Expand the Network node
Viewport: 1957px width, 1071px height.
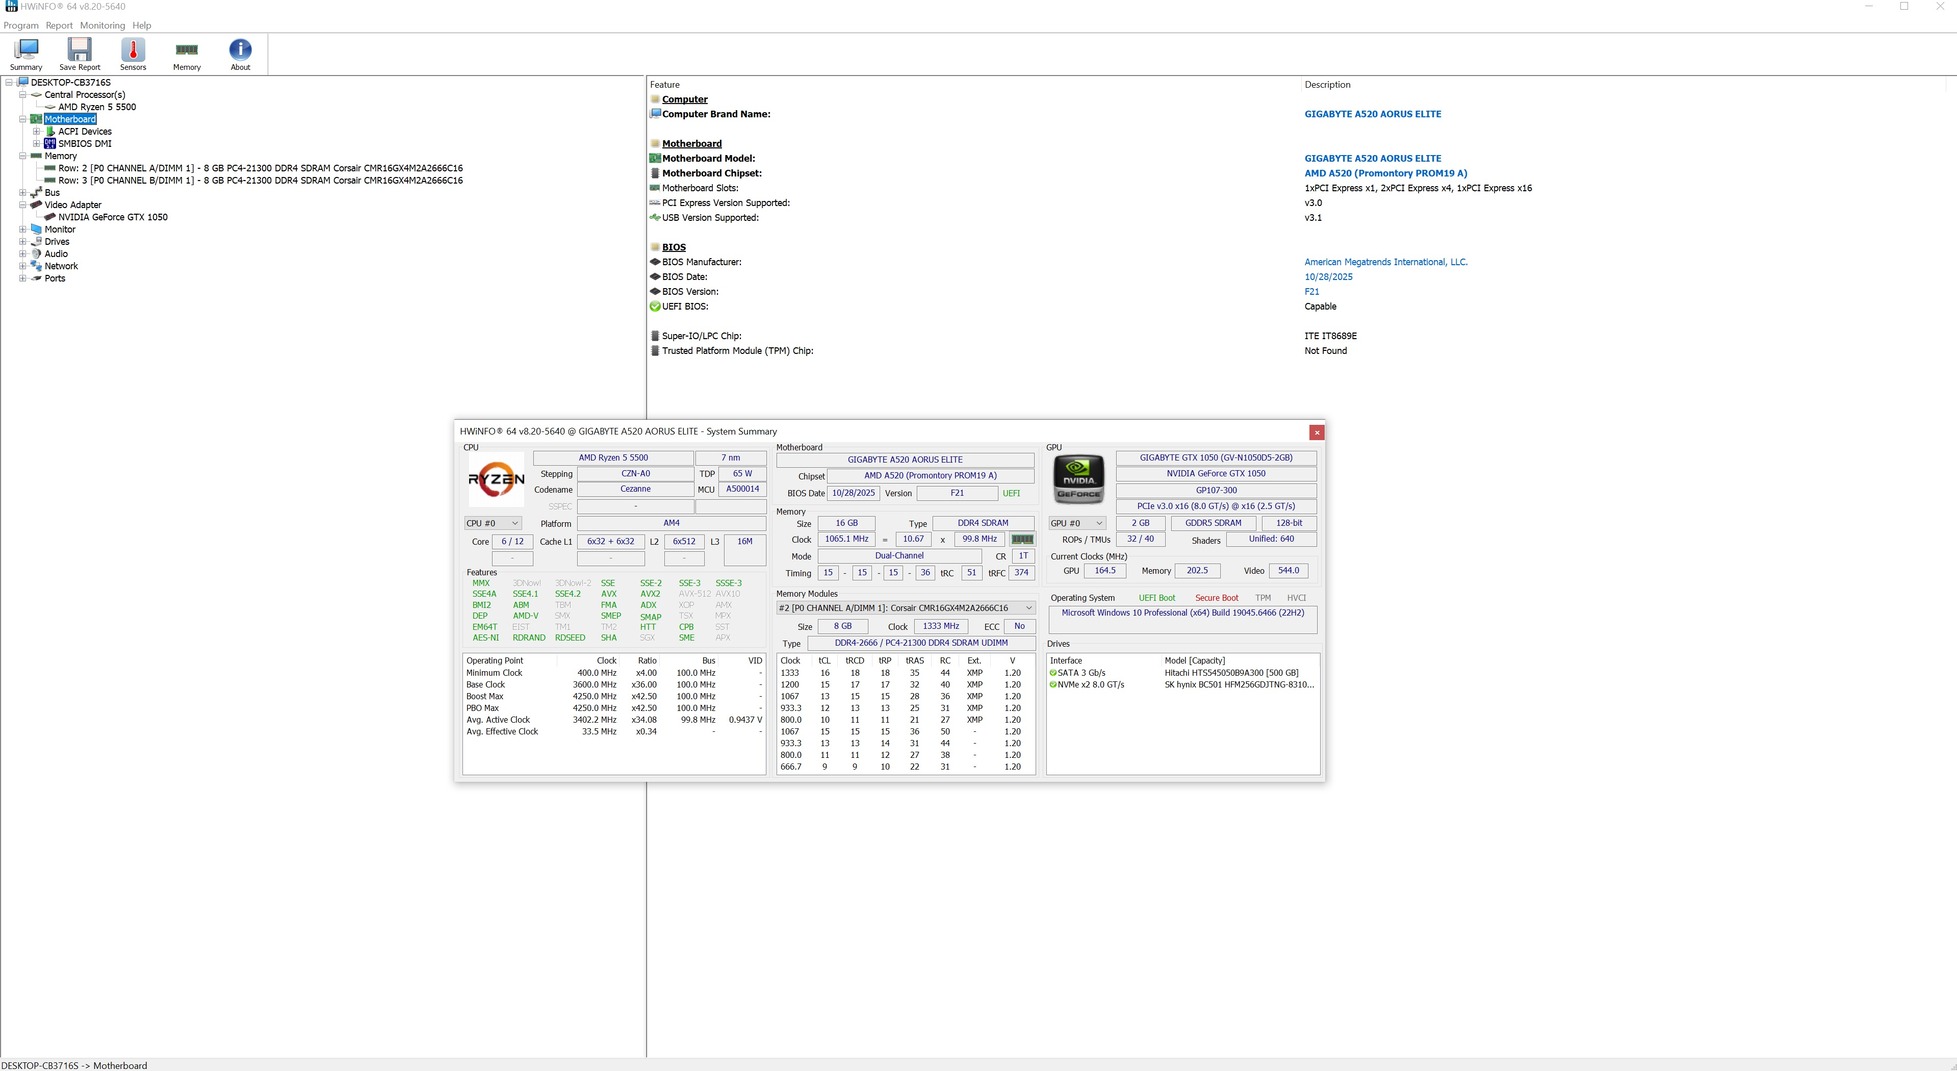pyautogui.click(x=23, y=266)
